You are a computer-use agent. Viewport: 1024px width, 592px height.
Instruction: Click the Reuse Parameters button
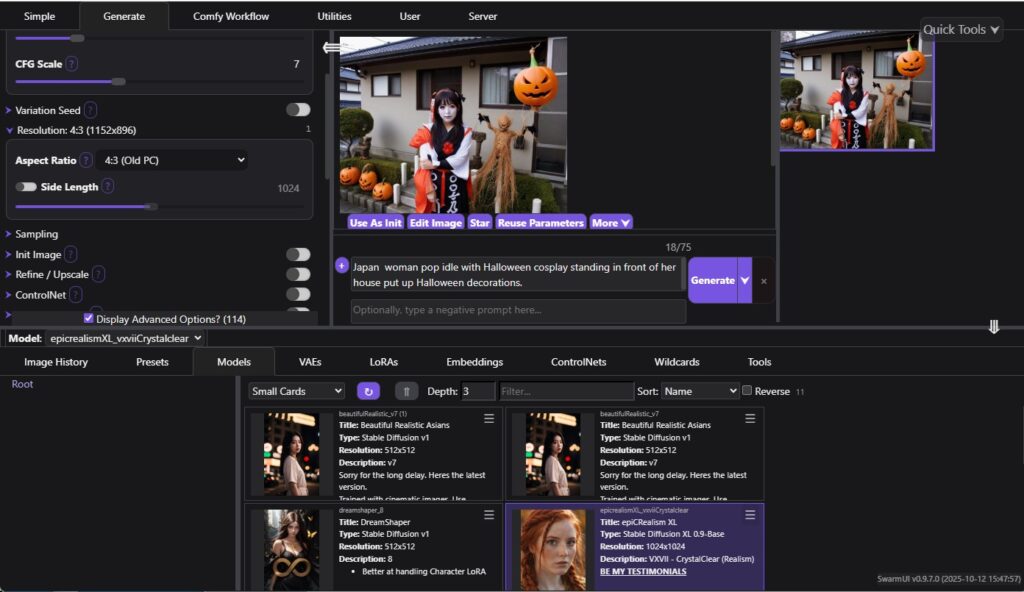coord(540,223)
